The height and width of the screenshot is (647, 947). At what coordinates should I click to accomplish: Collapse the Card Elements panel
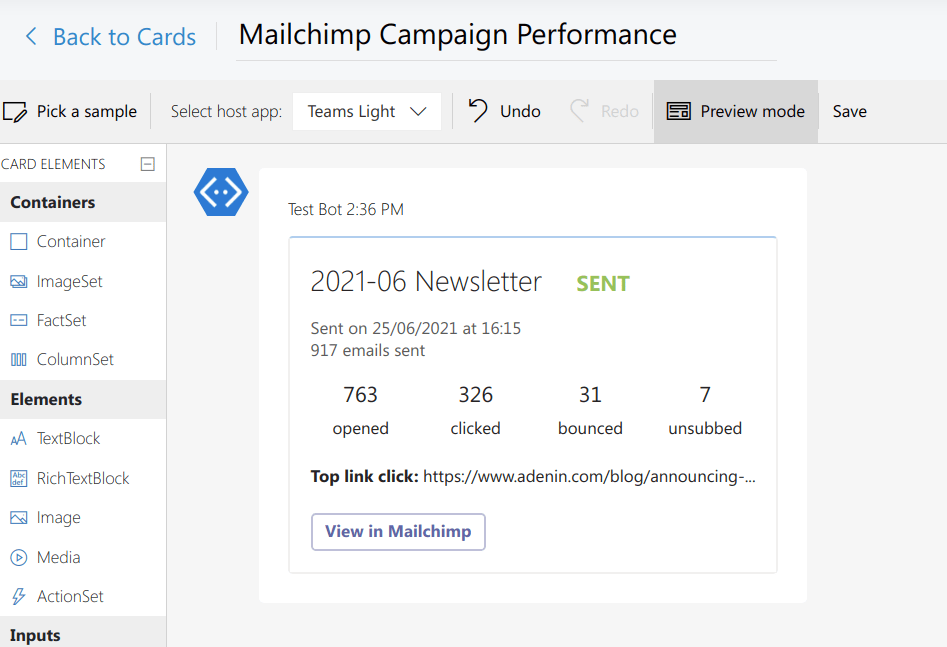[x=147, y=164]
